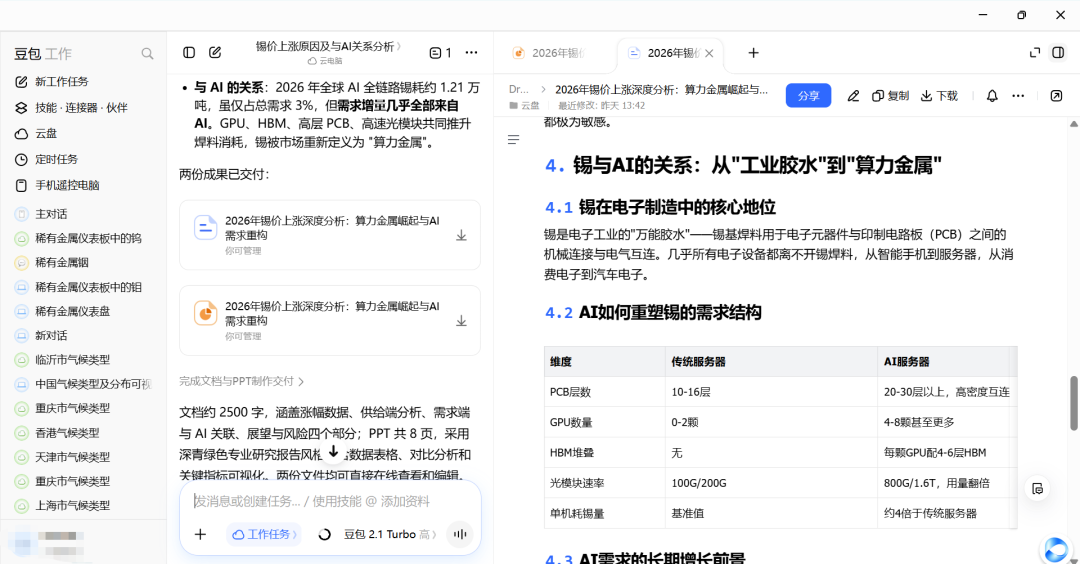Open 云盘 in the sidebar
The height and width of the screenshot is (564, 1080).
[x=83, y=134]
